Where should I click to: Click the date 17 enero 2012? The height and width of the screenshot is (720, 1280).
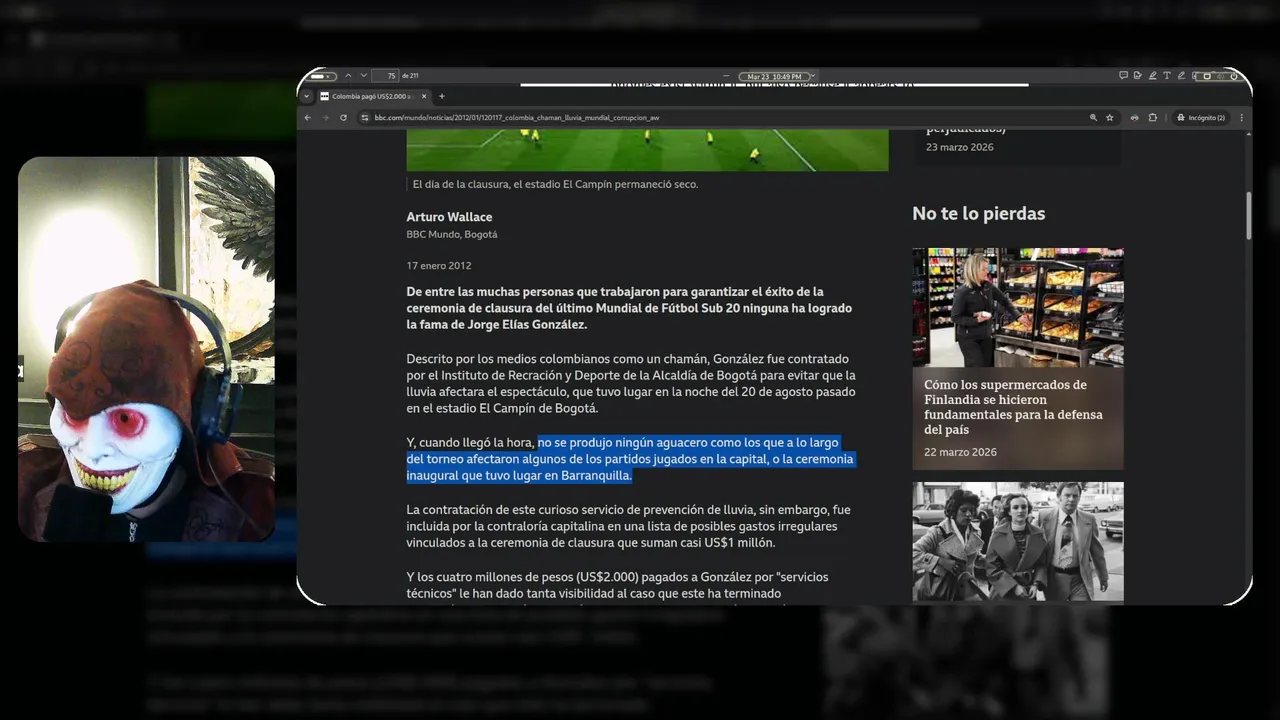tap(439, 266)
